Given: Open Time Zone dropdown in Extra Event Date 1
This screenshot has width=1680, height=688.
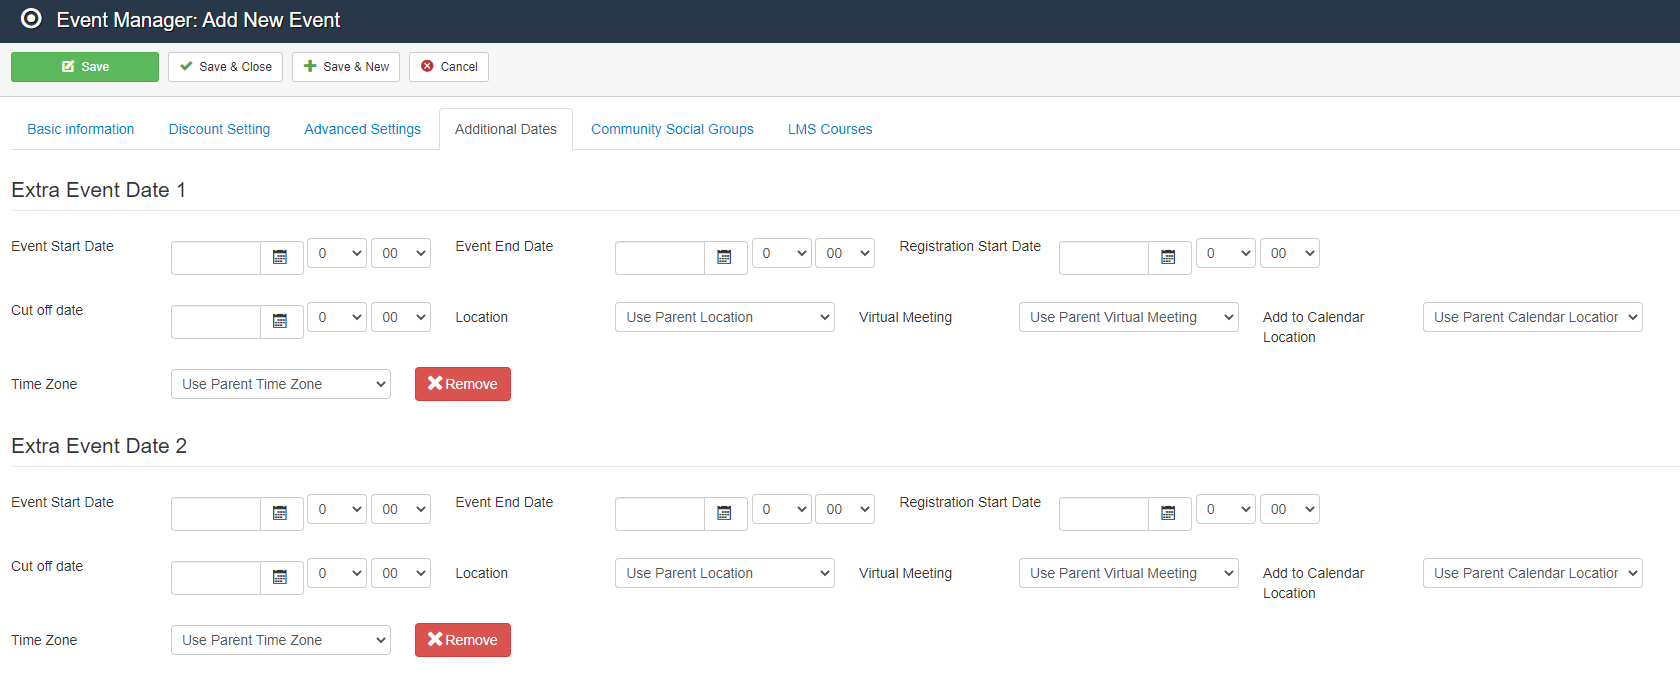Looking at the screenshot, I should (x=280, y=384).
